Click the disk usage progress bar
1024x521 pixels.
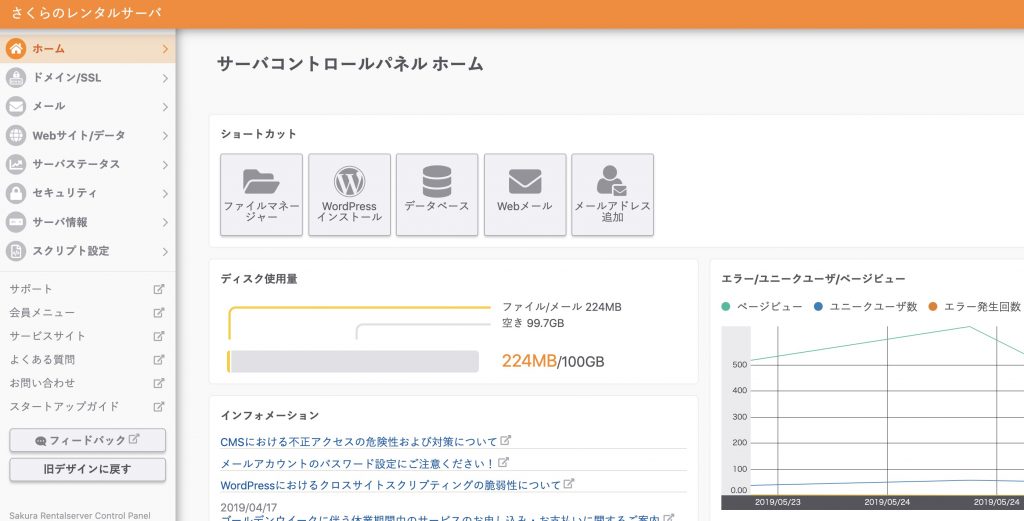(x=353, y=361)
